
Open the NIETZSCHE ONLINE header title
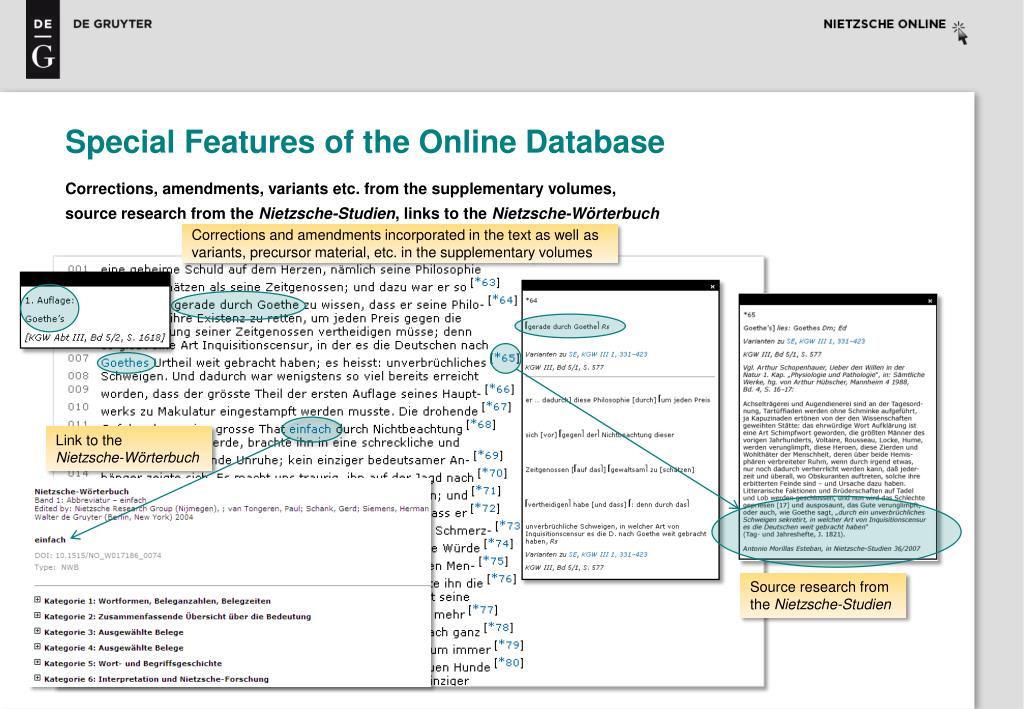click(x=884, y=24)
